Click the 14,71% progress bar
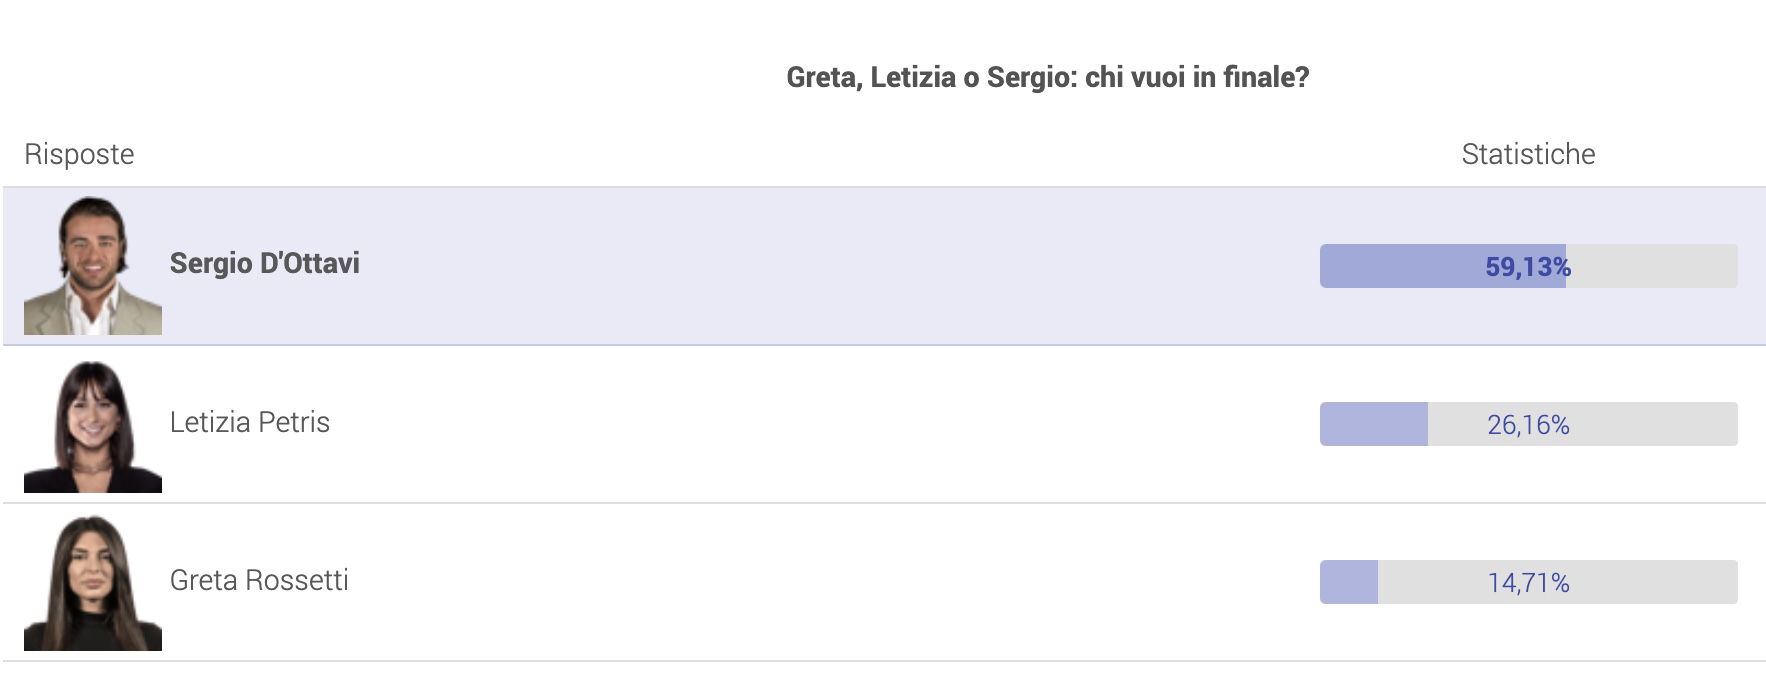 coord(1528,582)
